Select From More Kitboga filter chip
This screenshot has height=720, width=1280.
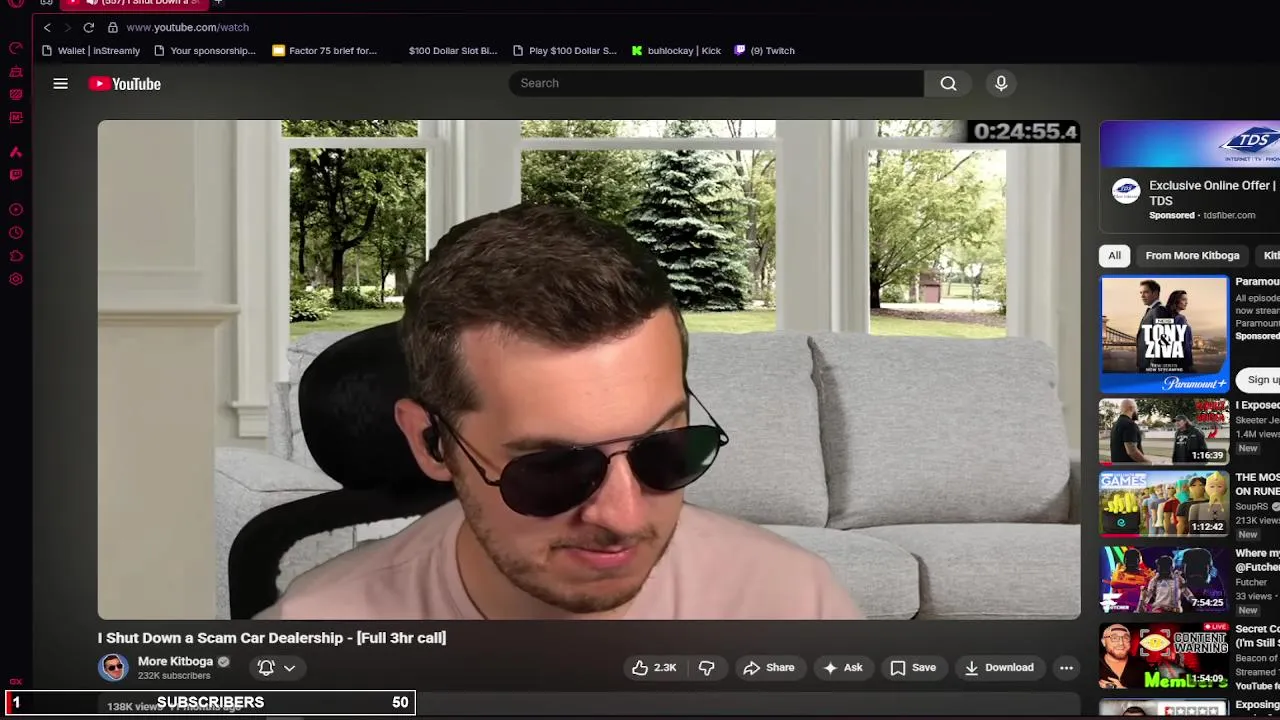point(1192,256)
